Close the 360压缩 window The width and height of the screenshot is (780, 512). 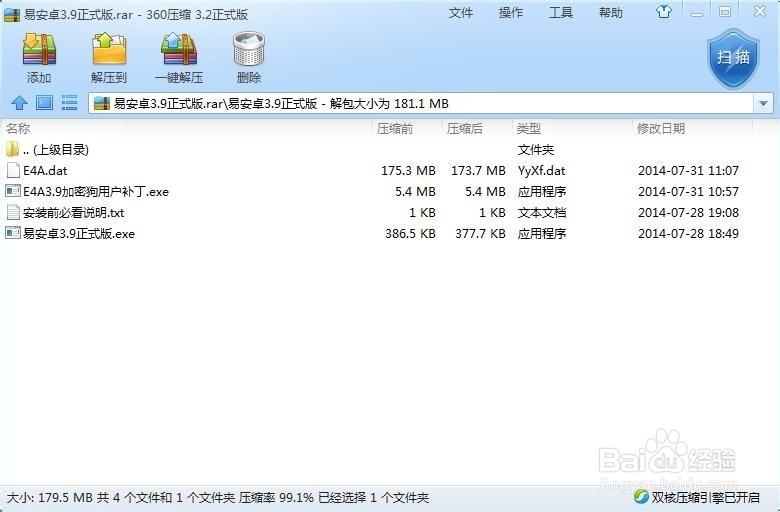click(760, 11)
